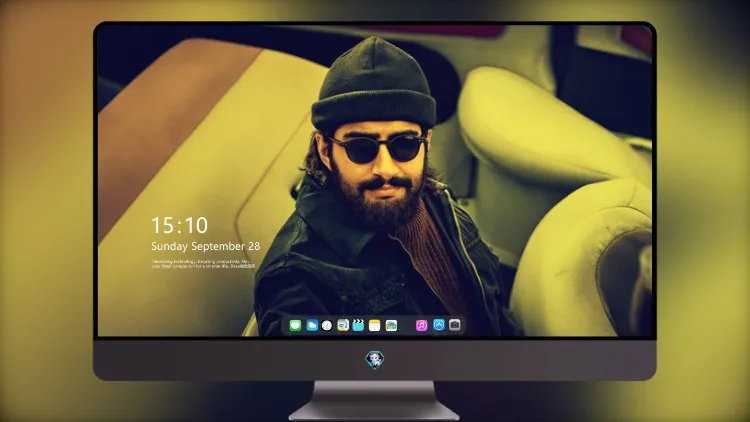Click the 15:10 clock widget

[x=180, y=225]
